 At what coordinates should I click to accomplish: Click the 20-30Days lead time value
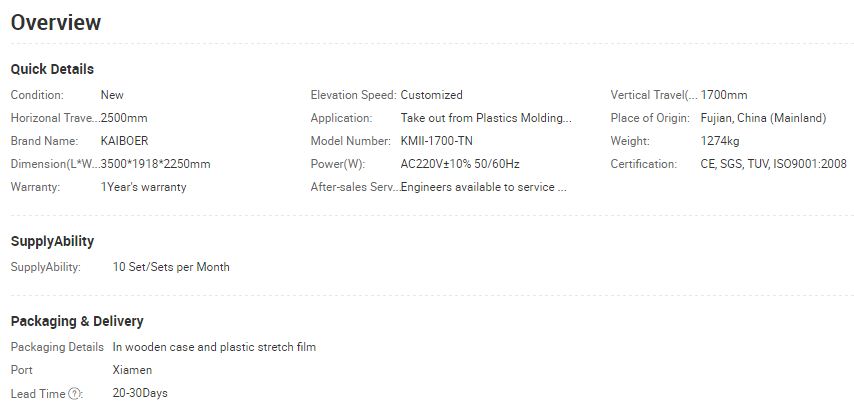pos(140,393)
